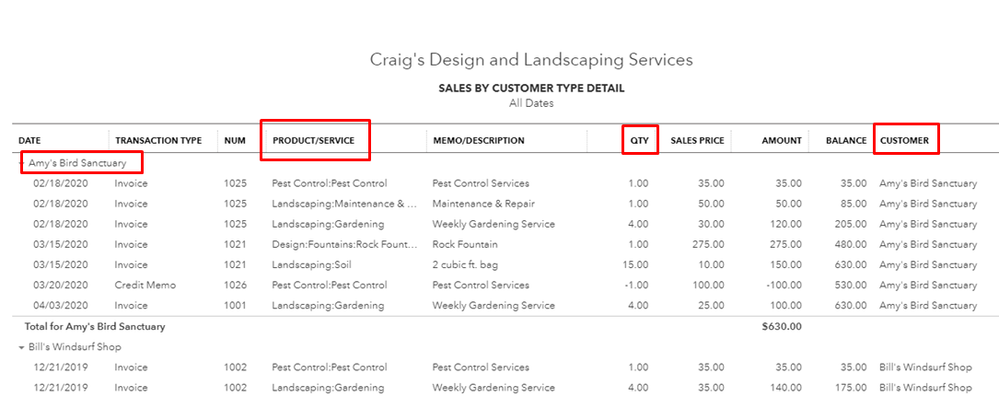Click the 50.00 sales price cell
This screenshot has height=410, width=999.
click(712, 204)
